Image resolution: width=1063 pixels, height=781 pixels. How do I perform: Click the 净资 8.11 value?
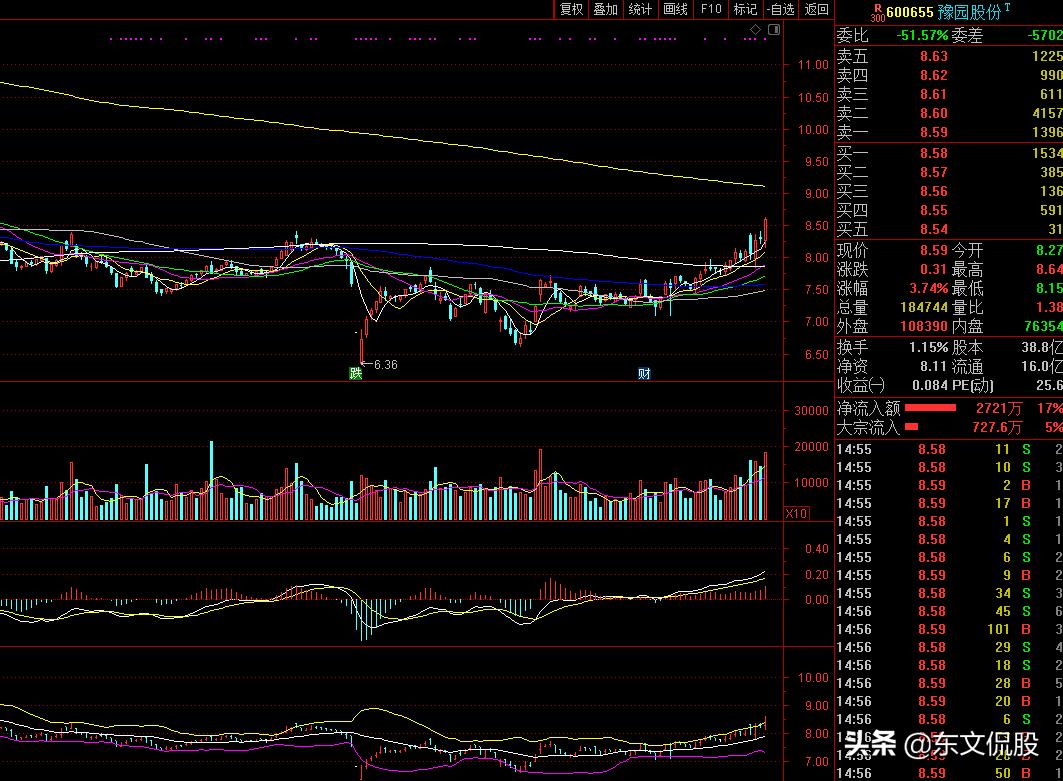pyautogui.click(x=934, y=366)
